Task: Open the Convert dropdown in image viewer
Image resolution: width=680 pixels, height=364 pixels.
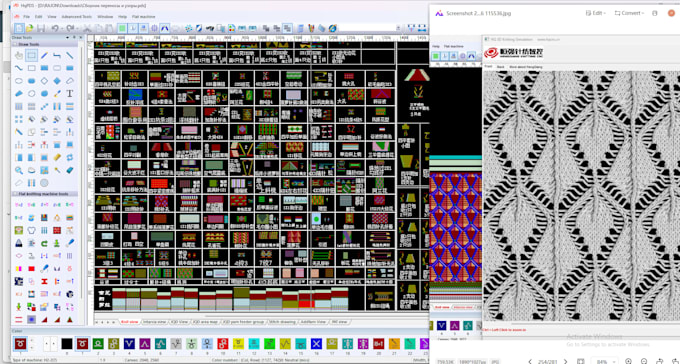Action: 630,13
